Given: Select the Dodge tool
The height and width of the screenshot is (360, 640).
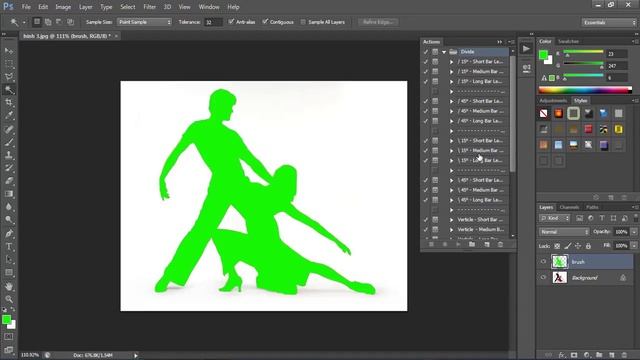Looking at the screenshot, I should coord(9,220).
